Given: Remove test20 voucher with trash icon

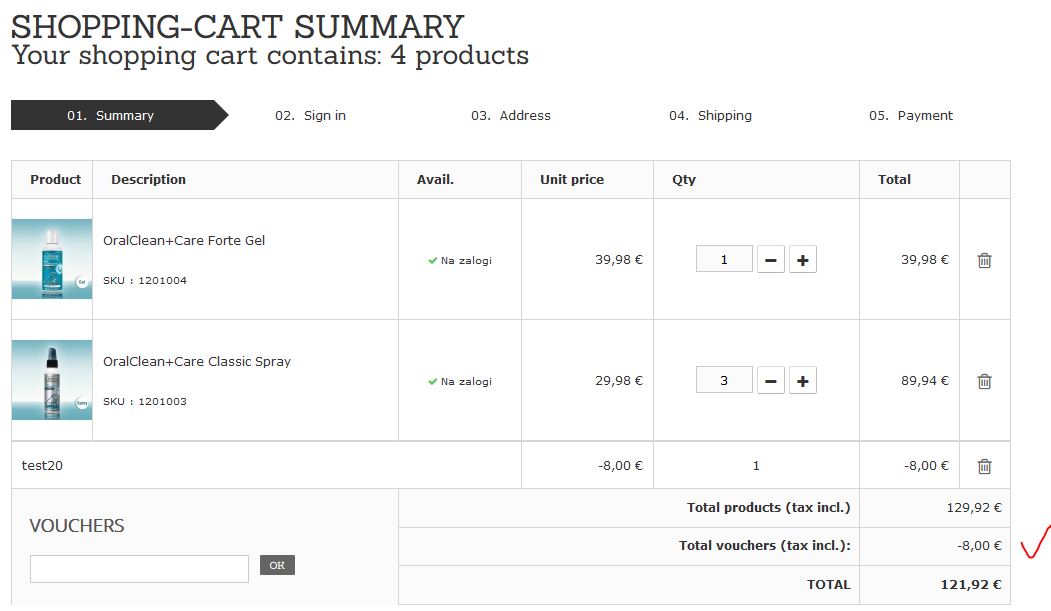Looking at the screenshot, I should [984, 466].
